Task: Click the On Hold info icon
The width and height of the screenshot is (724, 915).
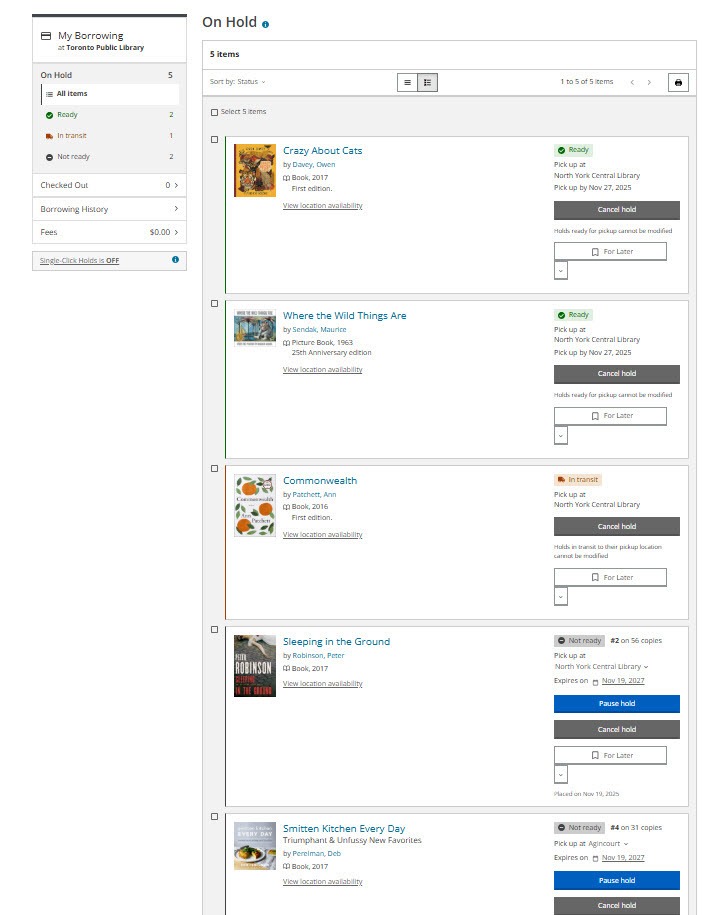Action: click(x=265, y=25)
